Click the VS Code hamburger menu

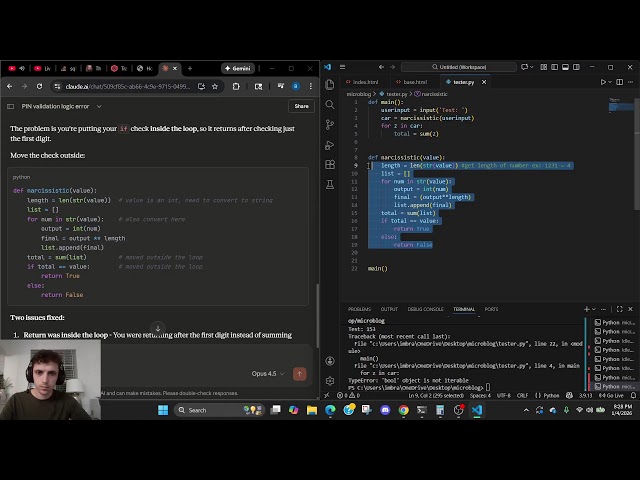pos(343,67)
